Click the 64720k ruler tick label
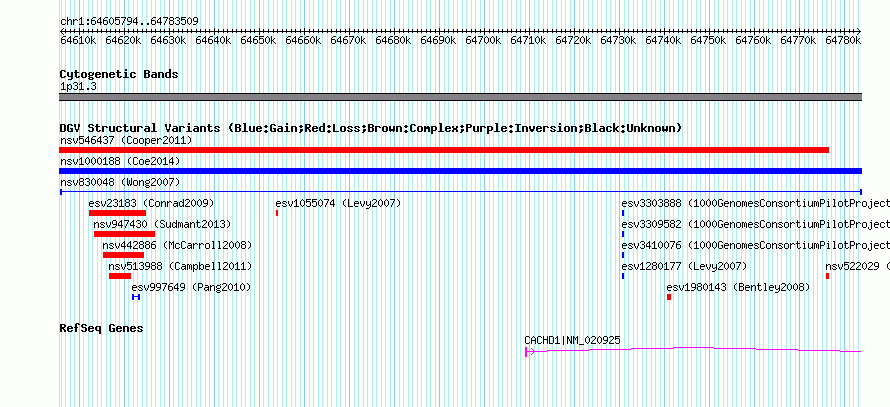 click(x=573, y=40)
